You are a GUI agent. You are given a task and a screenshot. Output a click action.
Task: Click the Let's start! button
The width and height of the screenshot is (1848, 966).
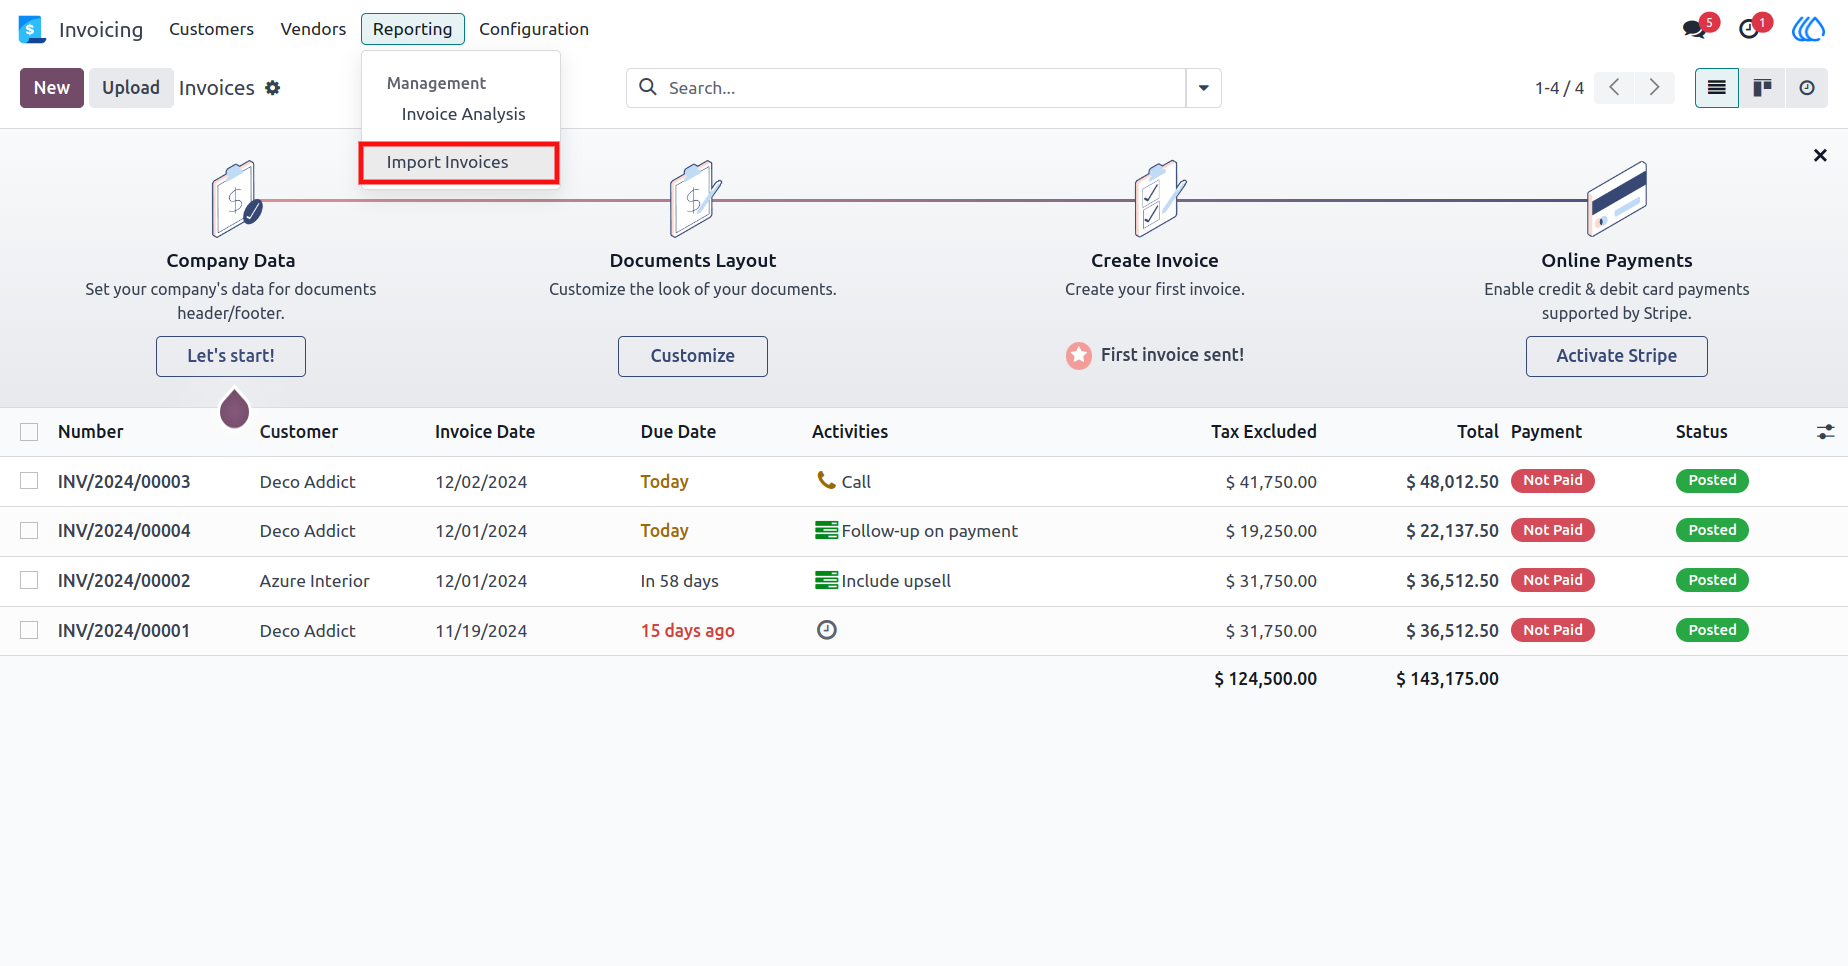231,356
